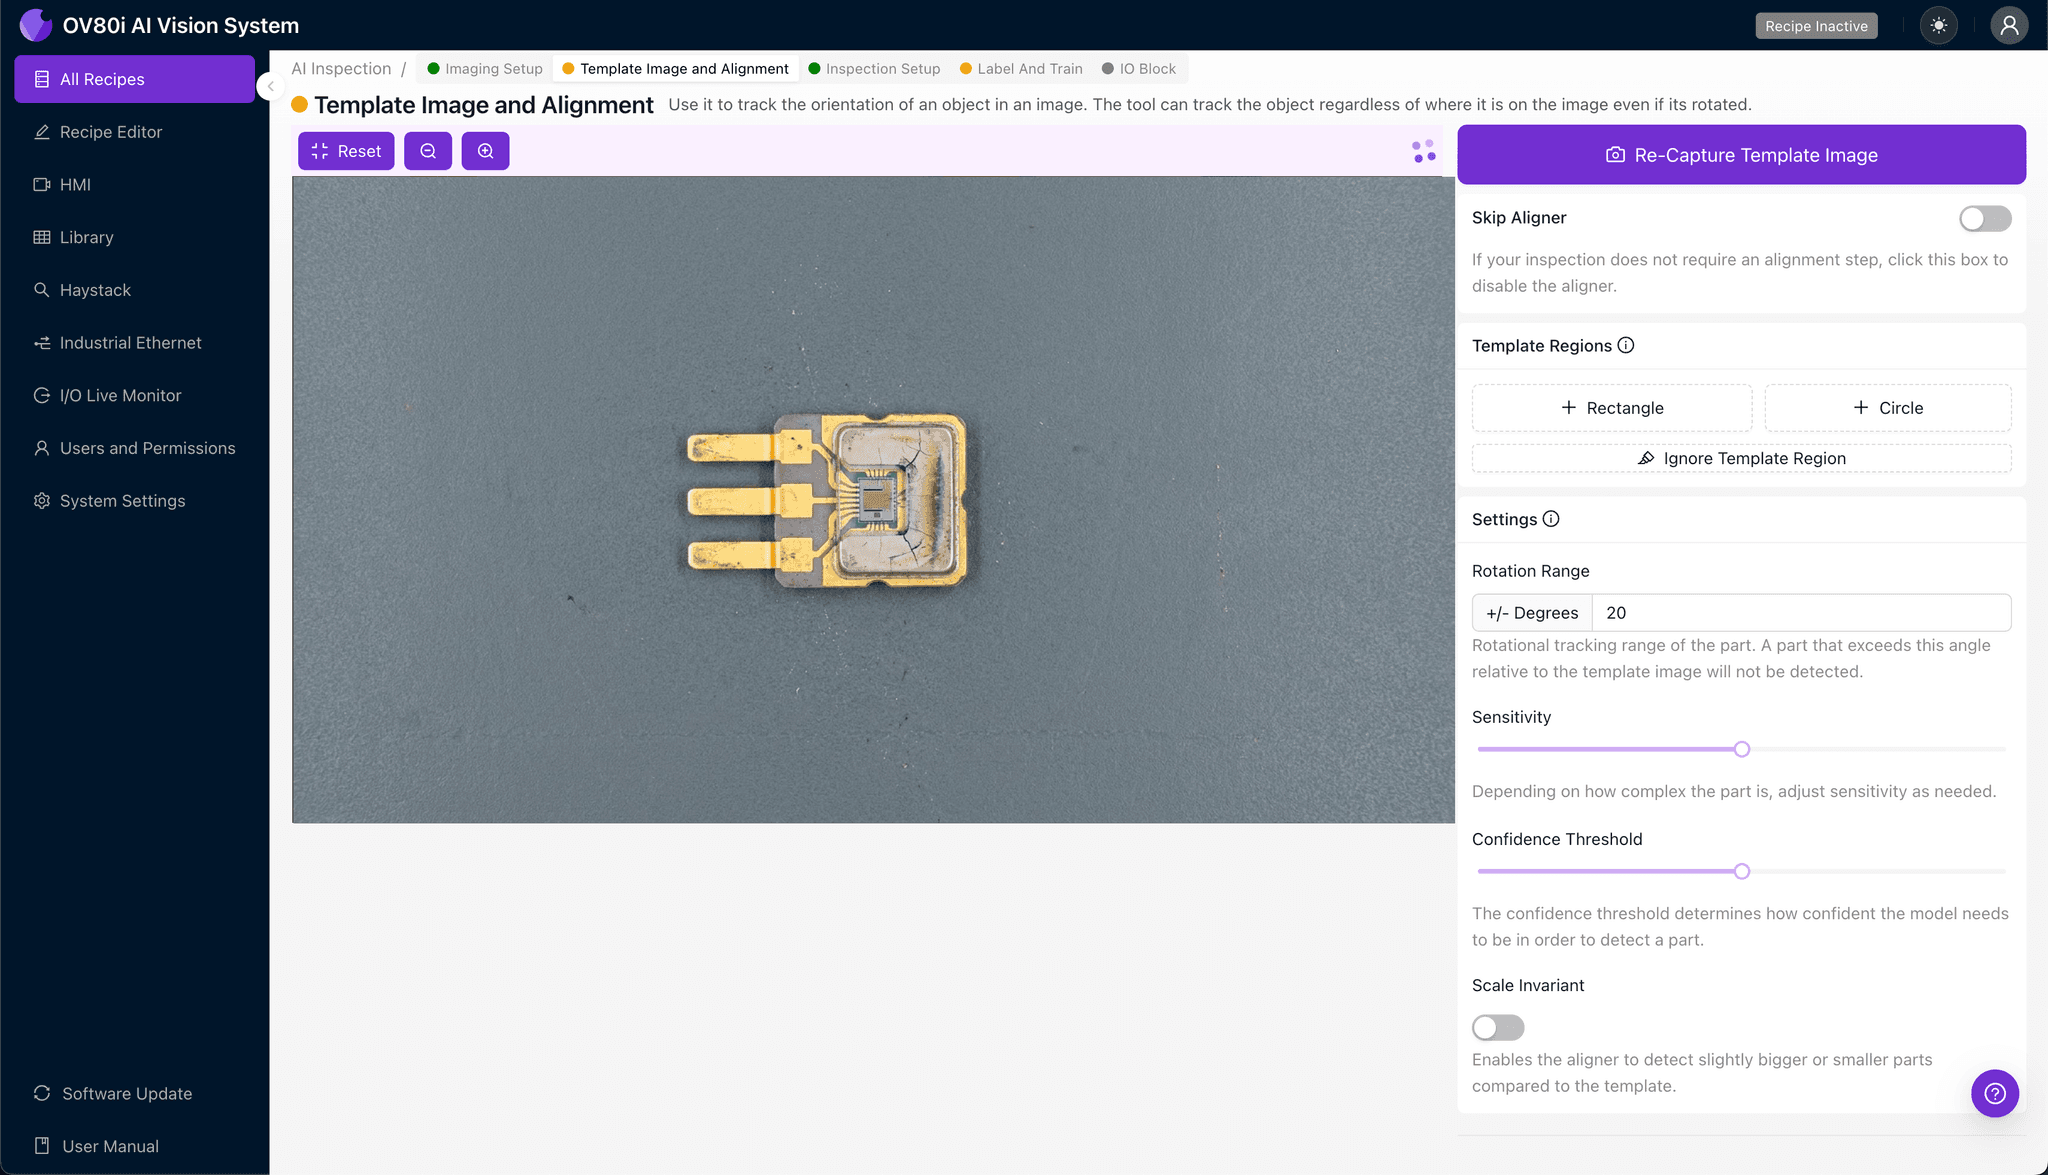Click the Rotation Range degrees input
Screen dimensions: 2048x1175
pos(1801,613)
